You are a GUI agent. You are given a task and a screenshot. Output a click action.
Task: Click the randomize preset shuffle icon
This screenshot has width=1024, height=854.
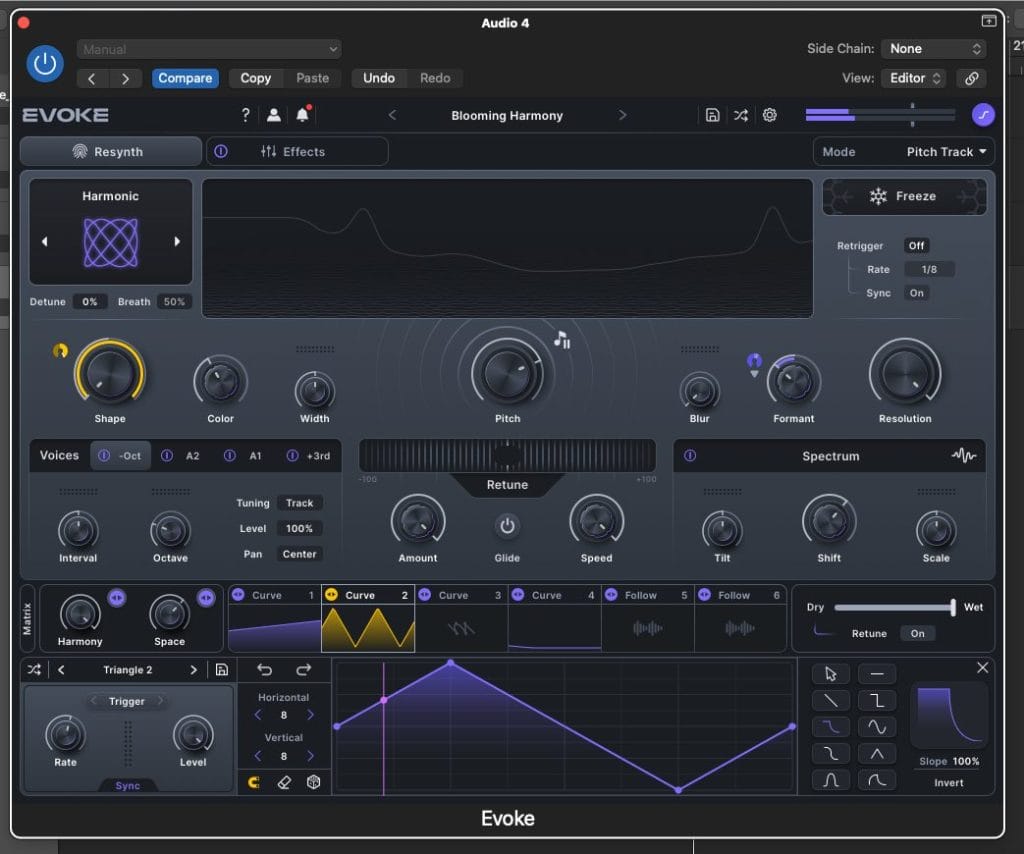pos(740,115)
